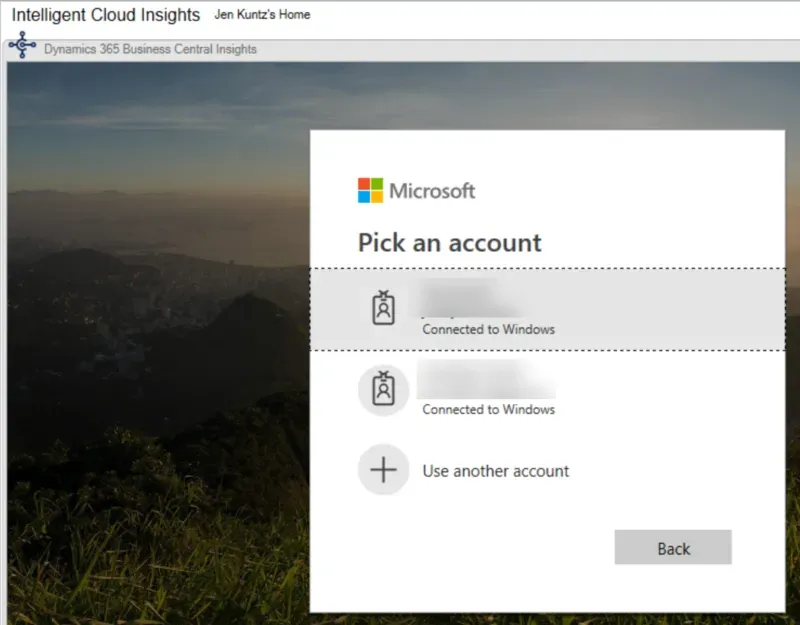The width and height of the screenshot is (800, 625).
Task: Select the second account's blurred name
Action: (485, 382)
